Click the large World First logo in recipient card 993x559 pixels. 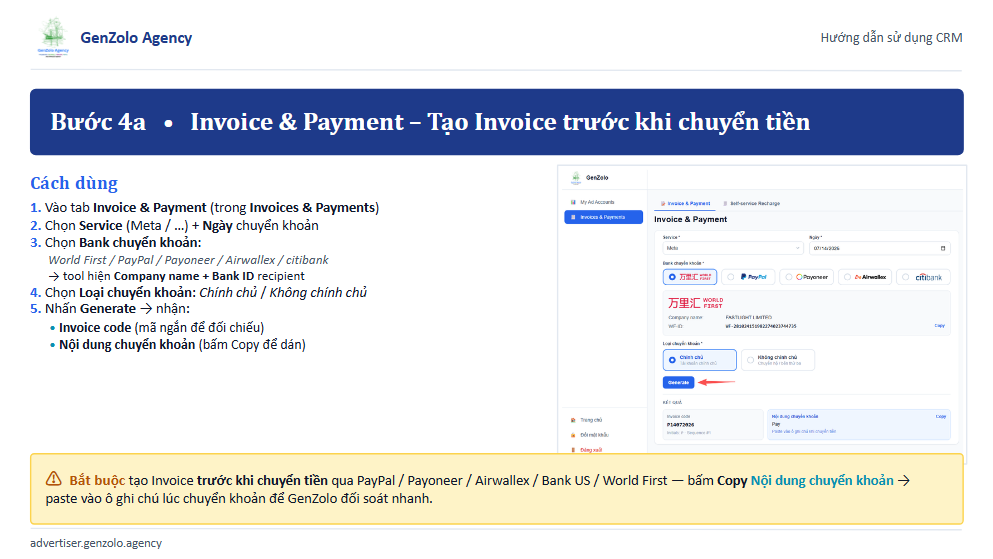click(x=695, y=303)
